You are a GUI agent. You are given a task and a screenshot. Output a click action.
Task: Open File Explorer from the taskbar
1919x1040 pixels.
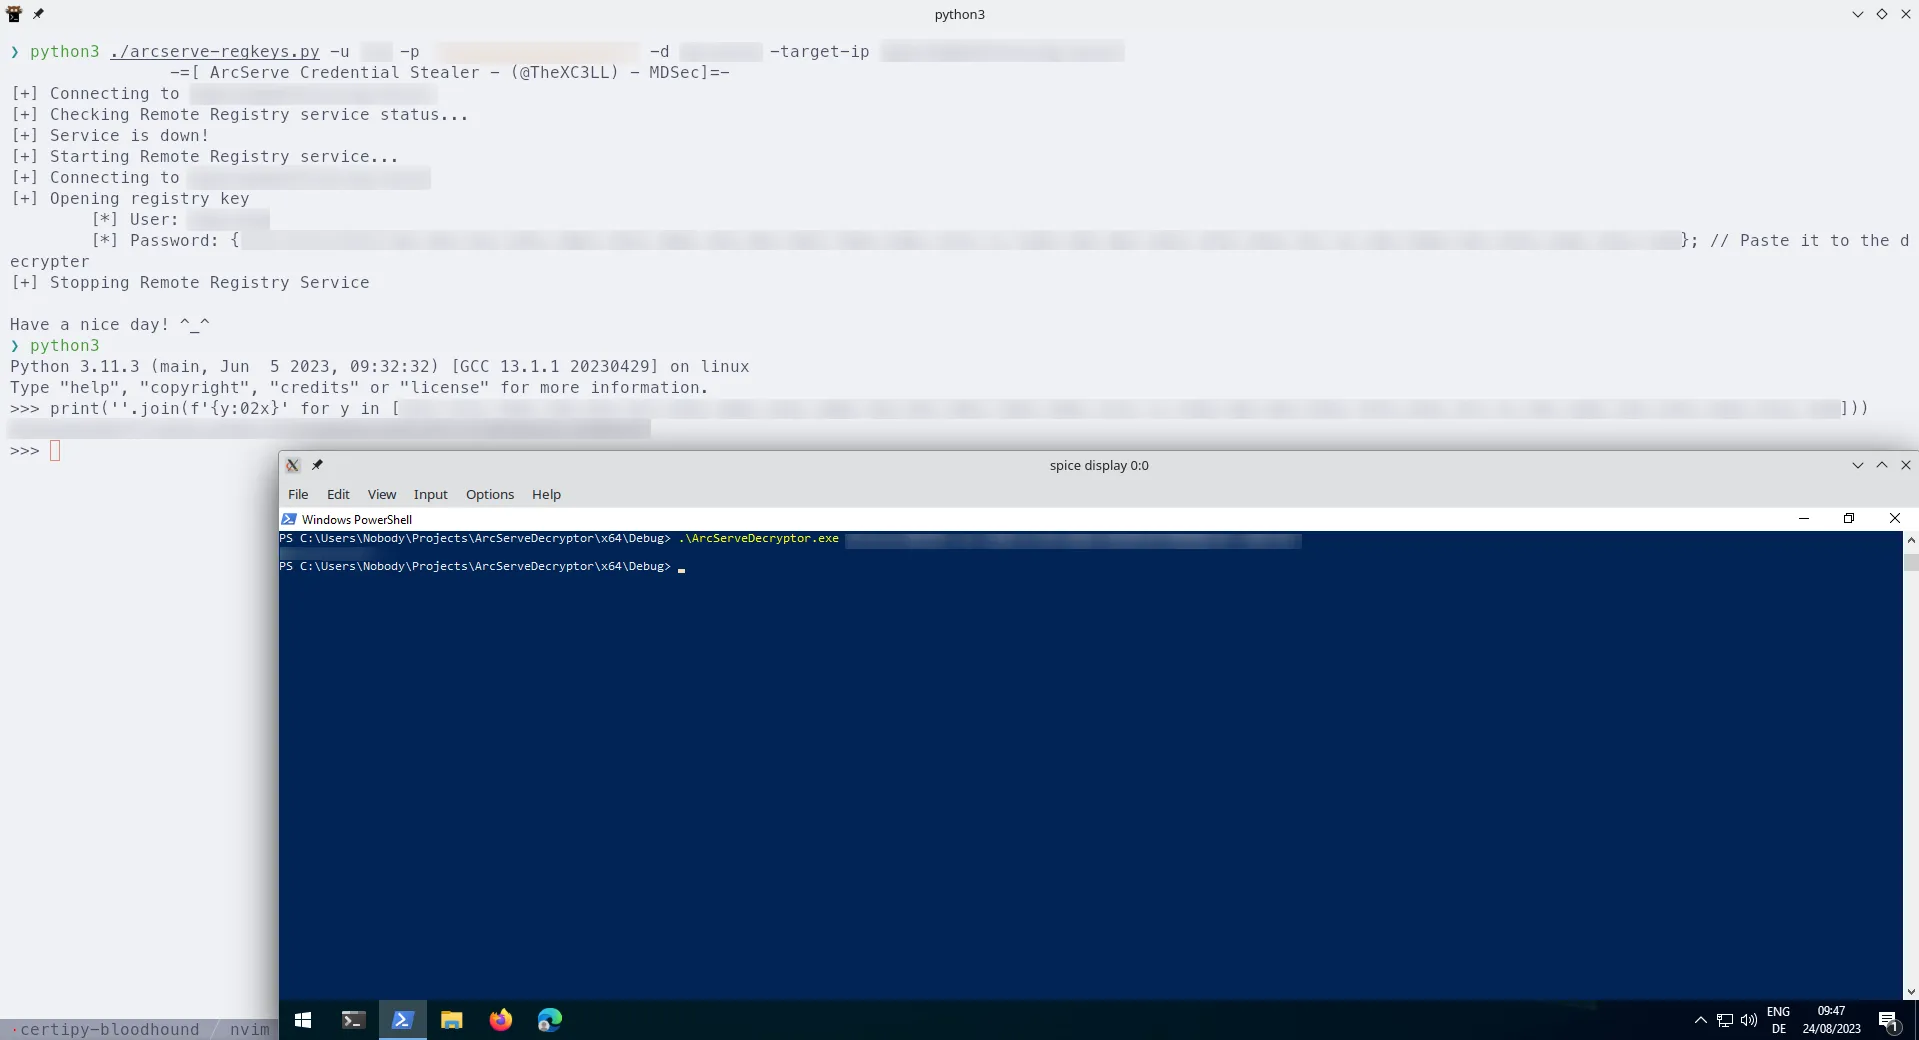[452, 1020]
